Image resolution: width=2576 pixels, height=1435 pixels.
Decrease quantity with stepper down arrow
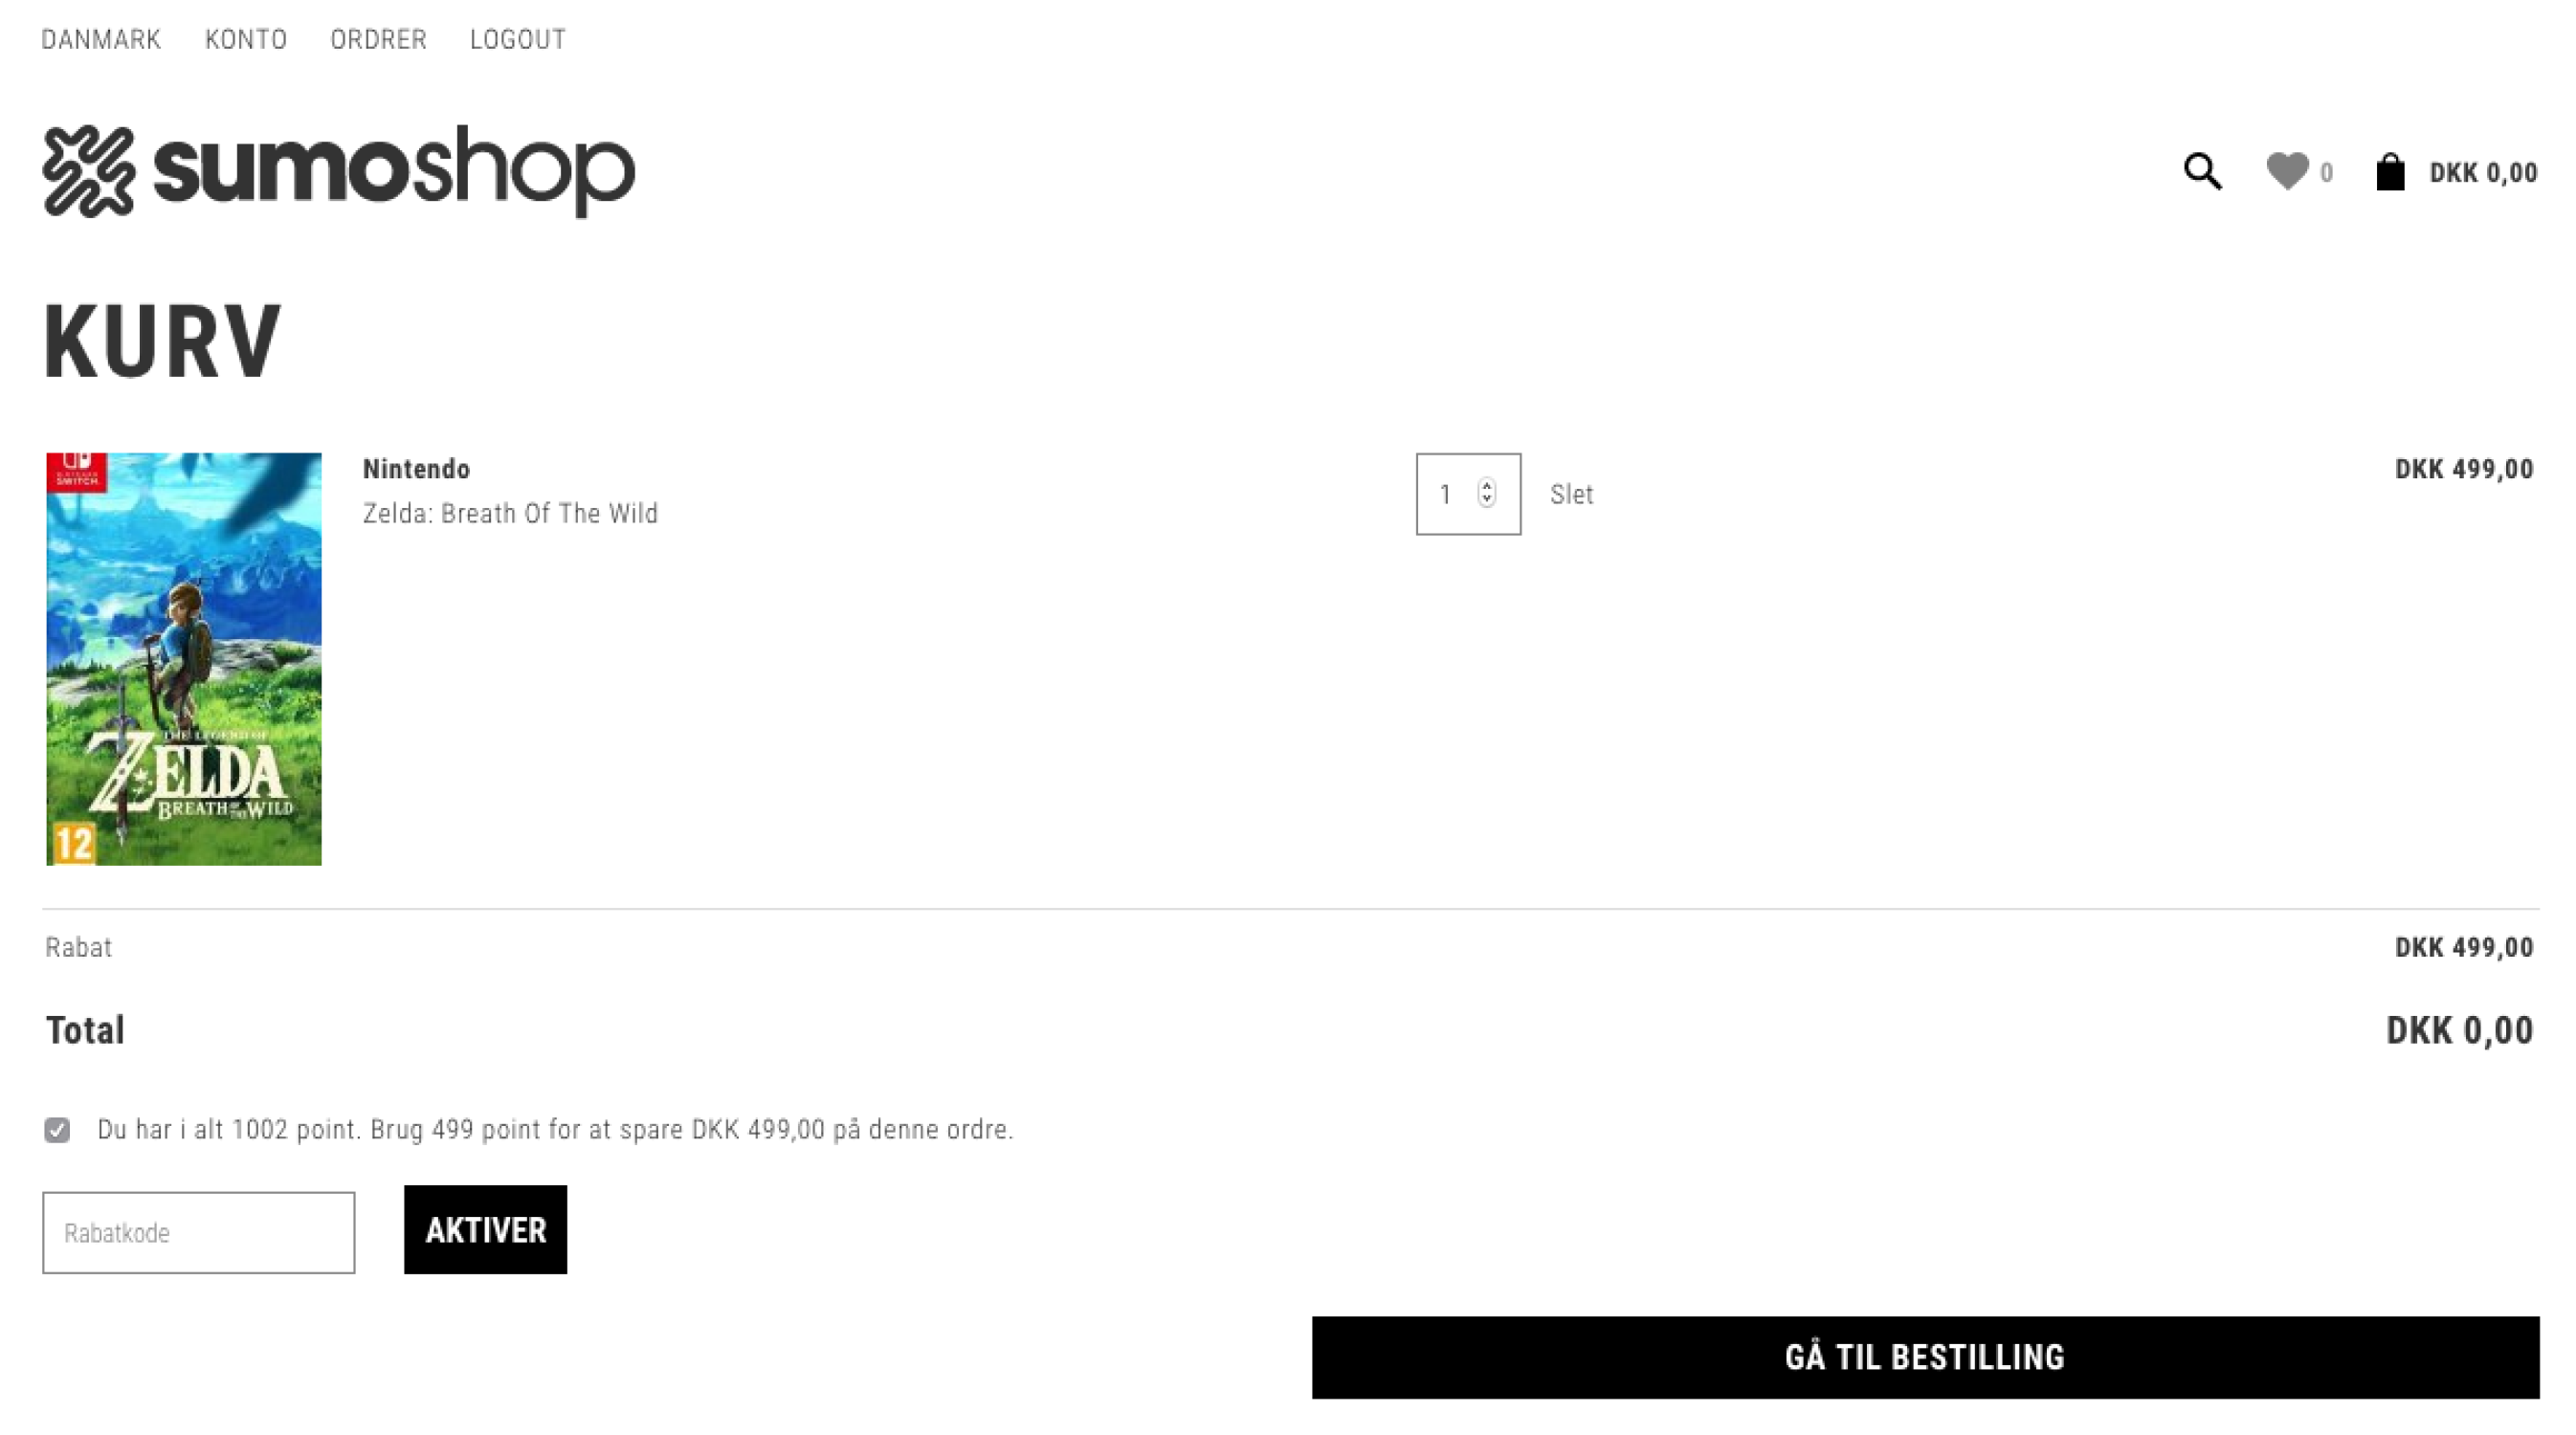tap(1487, 500)
